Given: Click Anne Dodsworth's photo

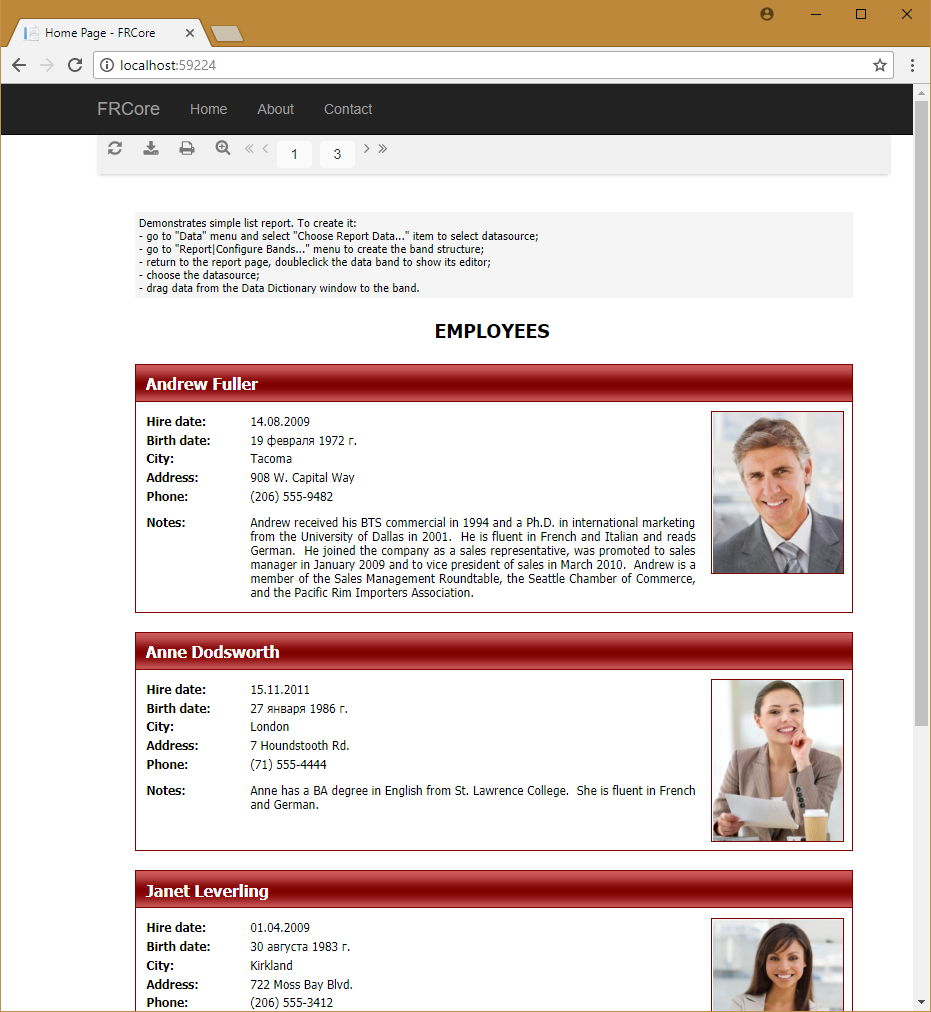Looking at the screenshot, I should (x=777, y=760).
